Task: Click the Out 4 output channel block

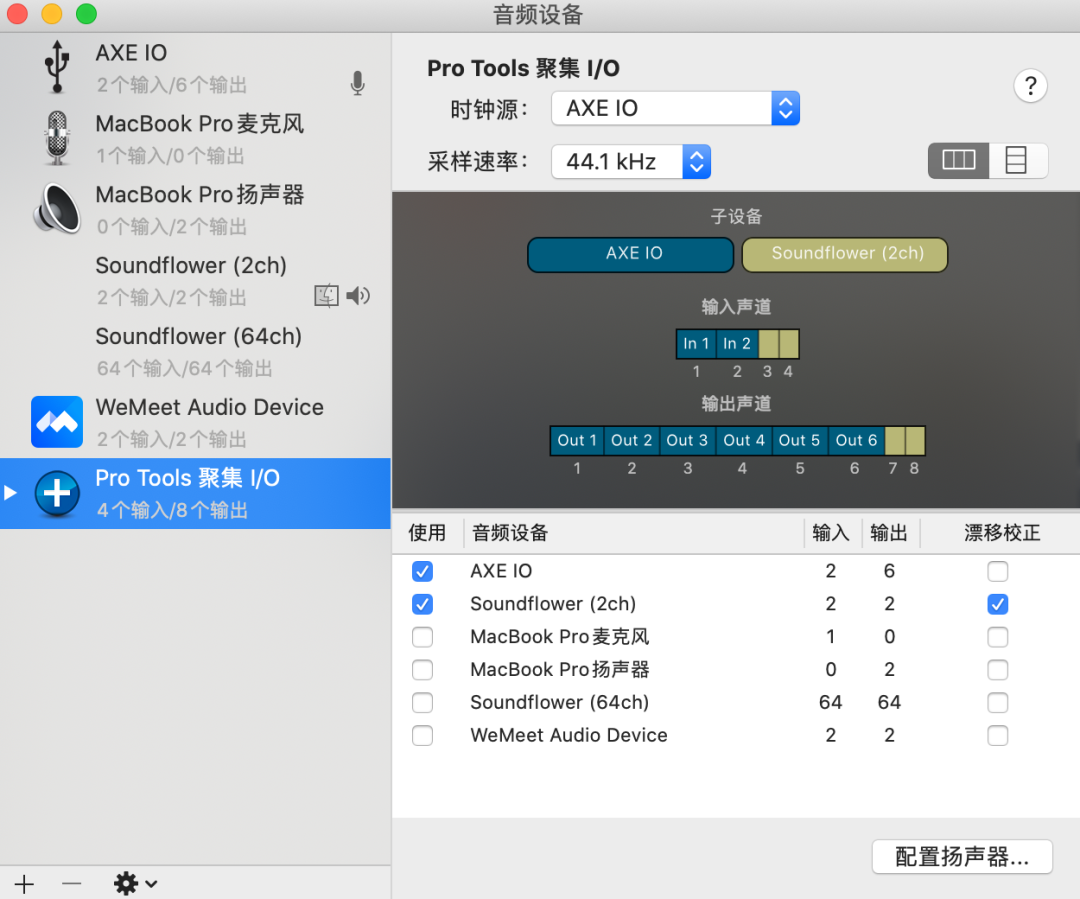Action: point(744,441)
